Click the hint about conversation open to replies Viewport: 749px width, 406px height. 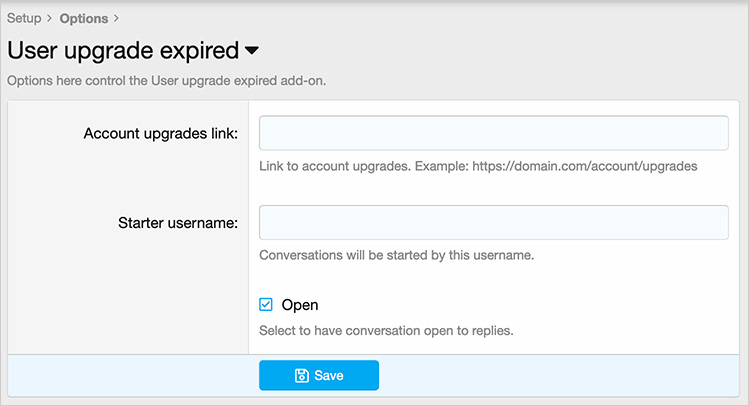tap(386, 330)
